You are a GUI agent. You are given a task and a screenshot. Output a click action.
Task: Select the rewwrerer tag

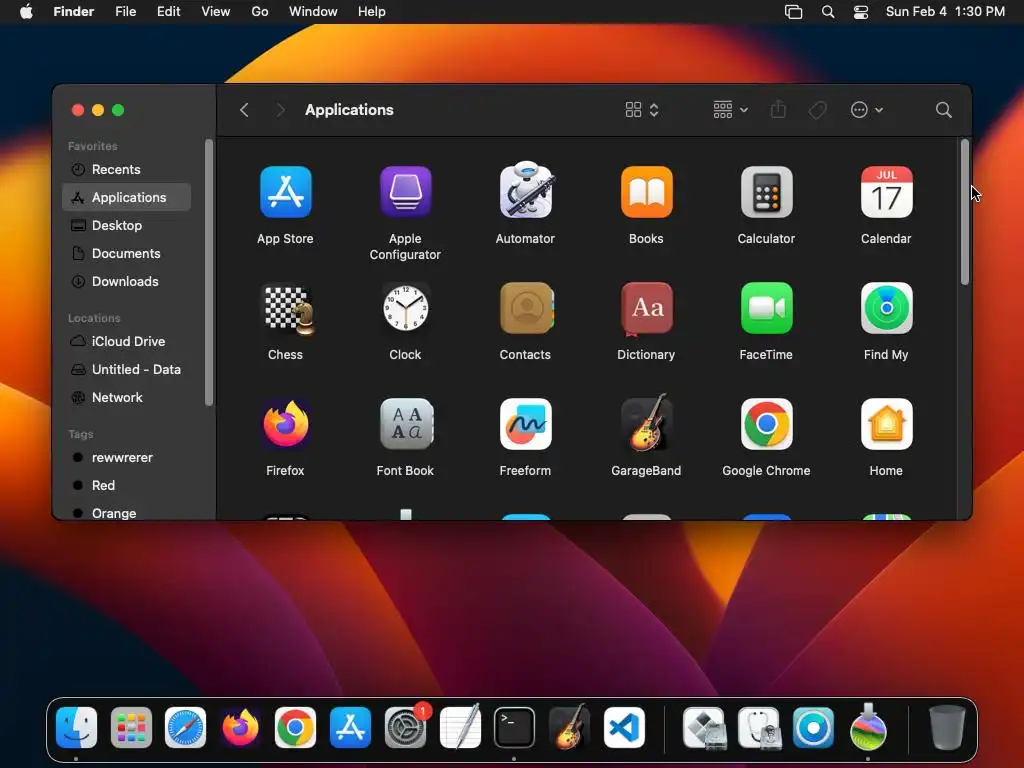tap(127, 458)
